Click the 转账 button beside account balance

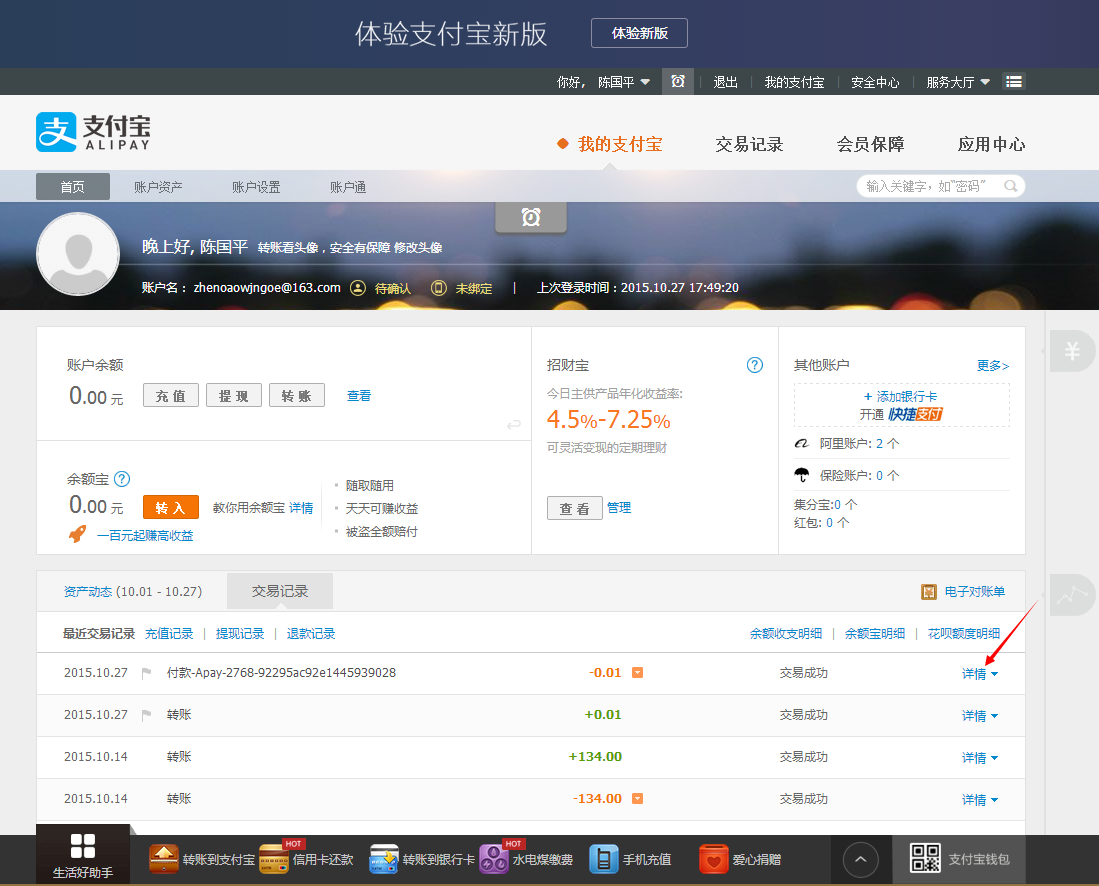click(297, 395)
